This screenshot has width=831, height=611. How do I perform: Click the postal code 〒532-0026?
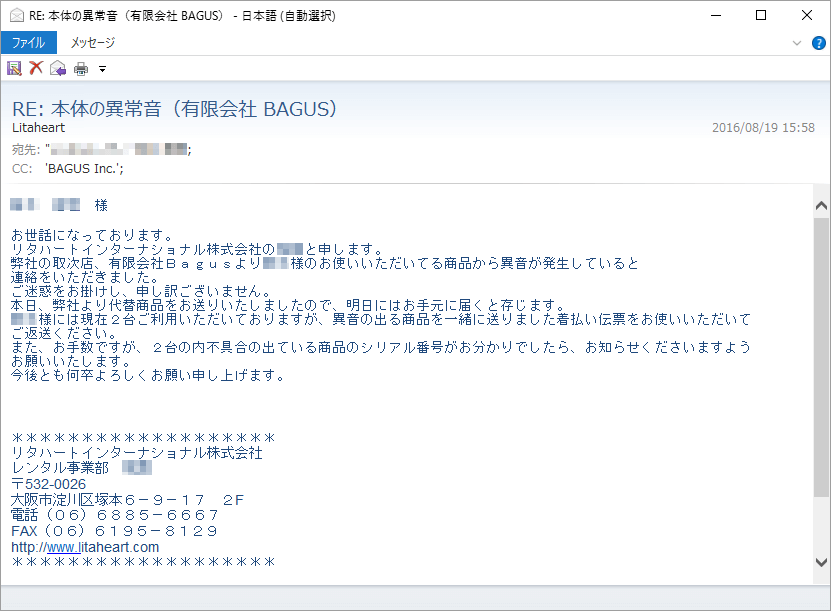[49, 484]
